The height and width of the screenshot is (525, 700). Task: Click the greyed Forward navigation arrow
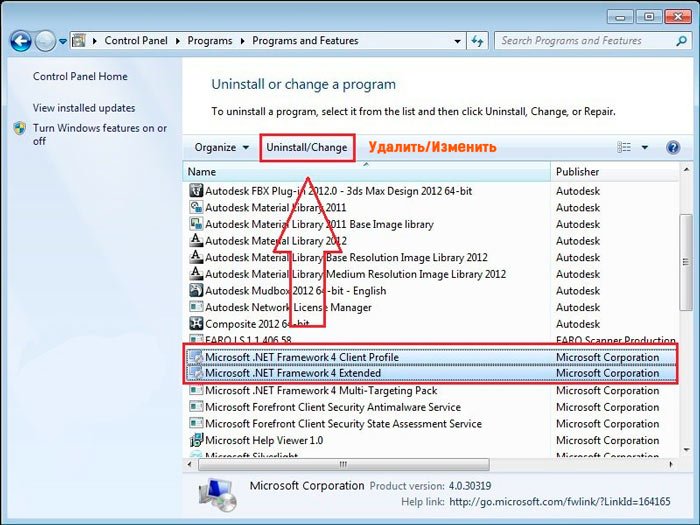click(x=45, y=41)
